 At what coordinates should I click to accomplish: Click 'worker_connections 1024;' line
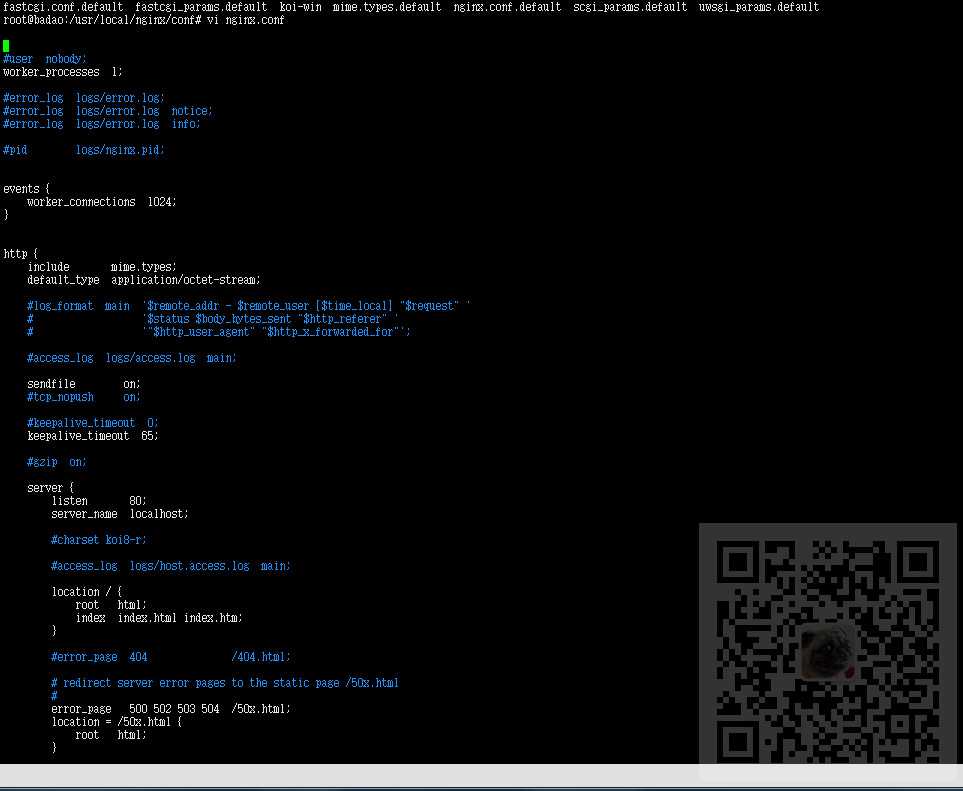(x=102, y=202)
